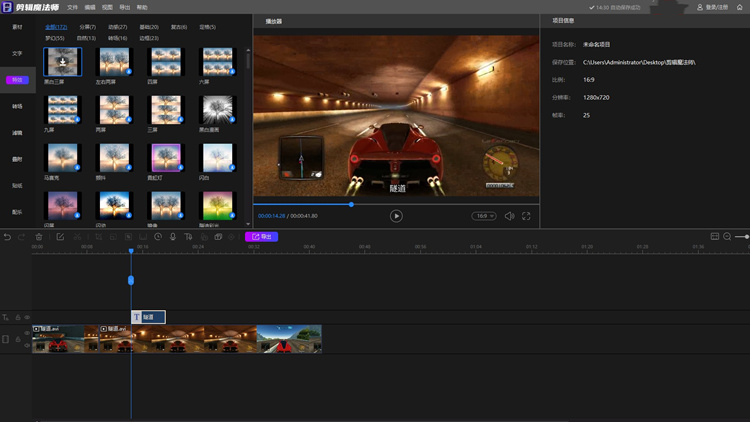This screenshot has height=422, width=750.
Task: Click the video track film icon
Action: coord(5,339)
